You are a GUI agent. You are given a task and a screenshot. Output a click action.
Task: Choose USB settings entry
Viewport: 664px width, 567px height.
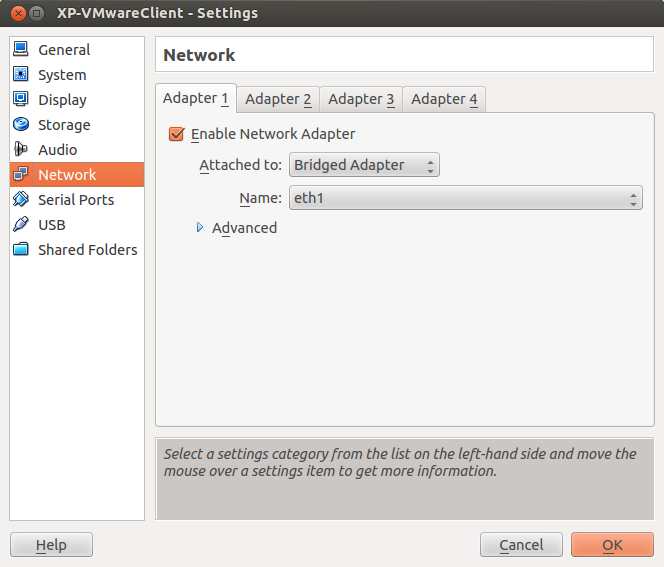77,224
